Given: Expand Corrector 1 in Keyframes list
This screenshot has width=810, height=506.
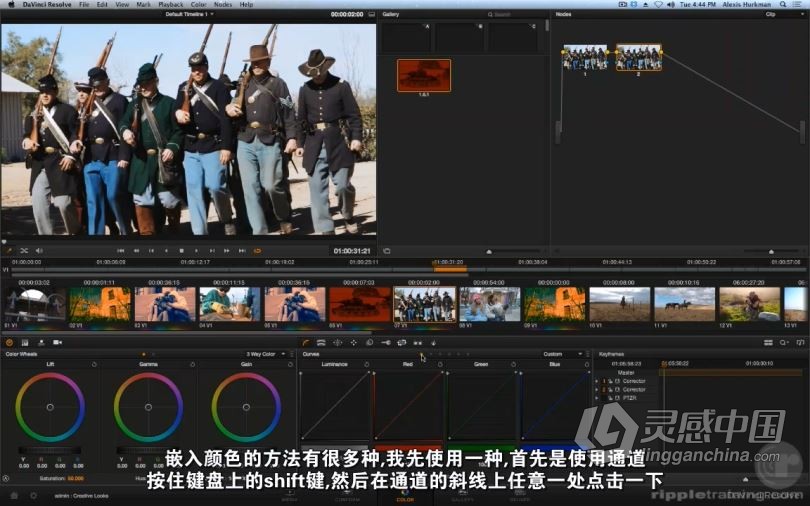Looking at the screenshot, I should pyautogui.click(x=597, y=381).
